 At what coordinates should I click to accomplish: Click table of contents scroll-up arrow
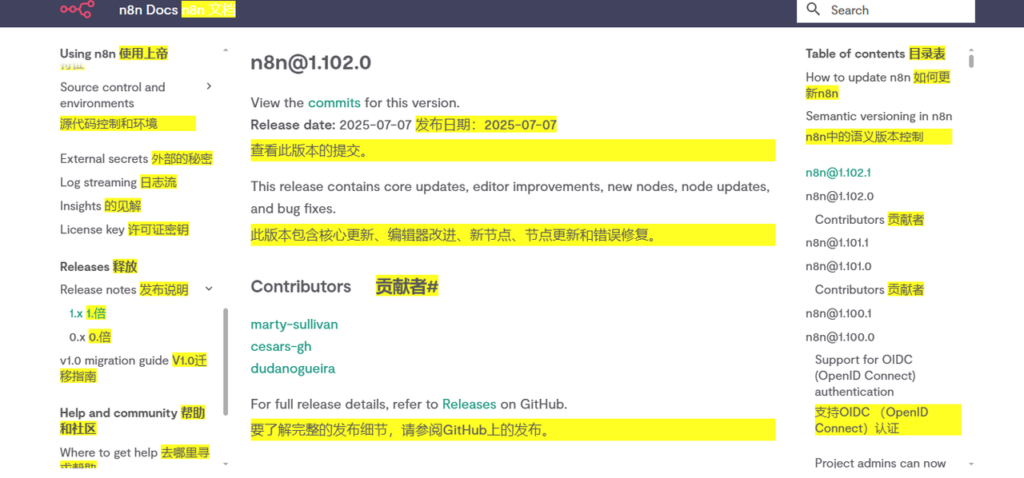[x=971, y=50]
